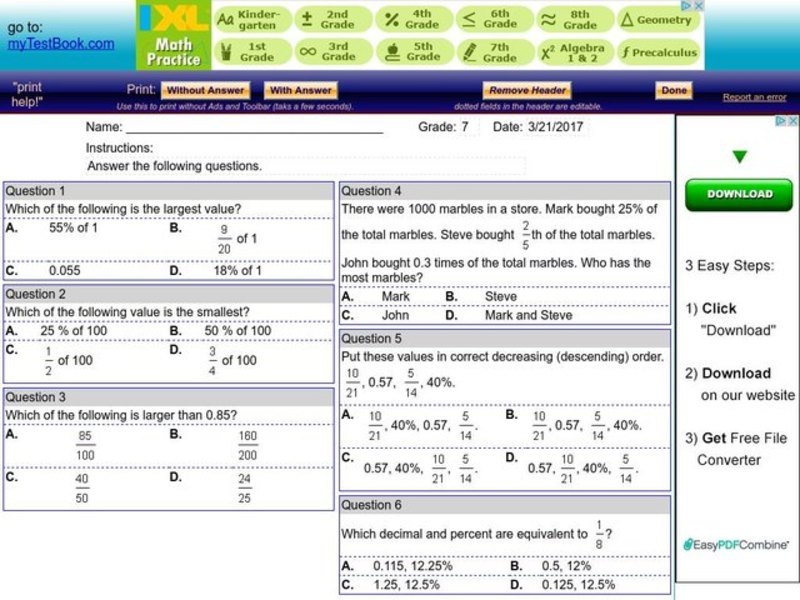Select Algebra 1 & 2 with the x² icon

546,51
